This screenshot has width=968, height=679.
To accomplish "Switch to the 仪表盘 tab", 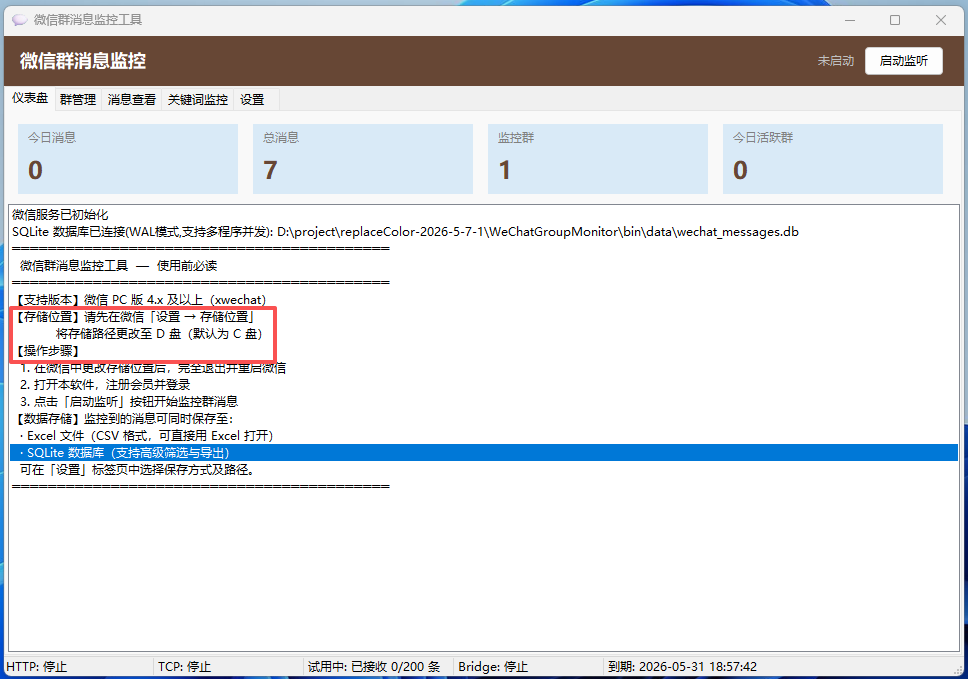I will click(30, 98).
